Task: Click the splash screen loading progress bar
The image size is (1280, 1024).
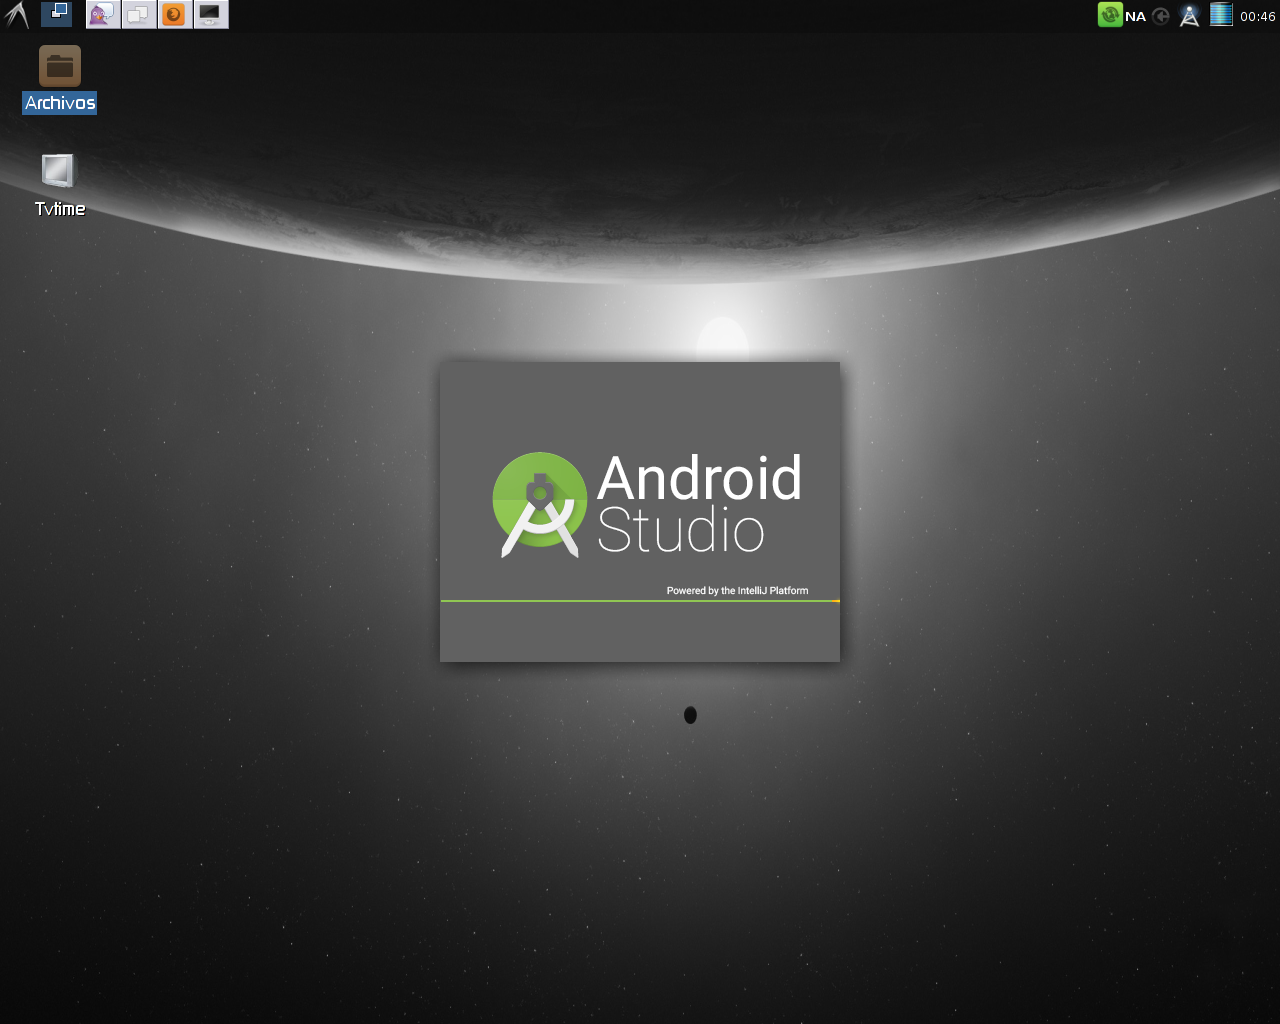Action: pos(640,601)
